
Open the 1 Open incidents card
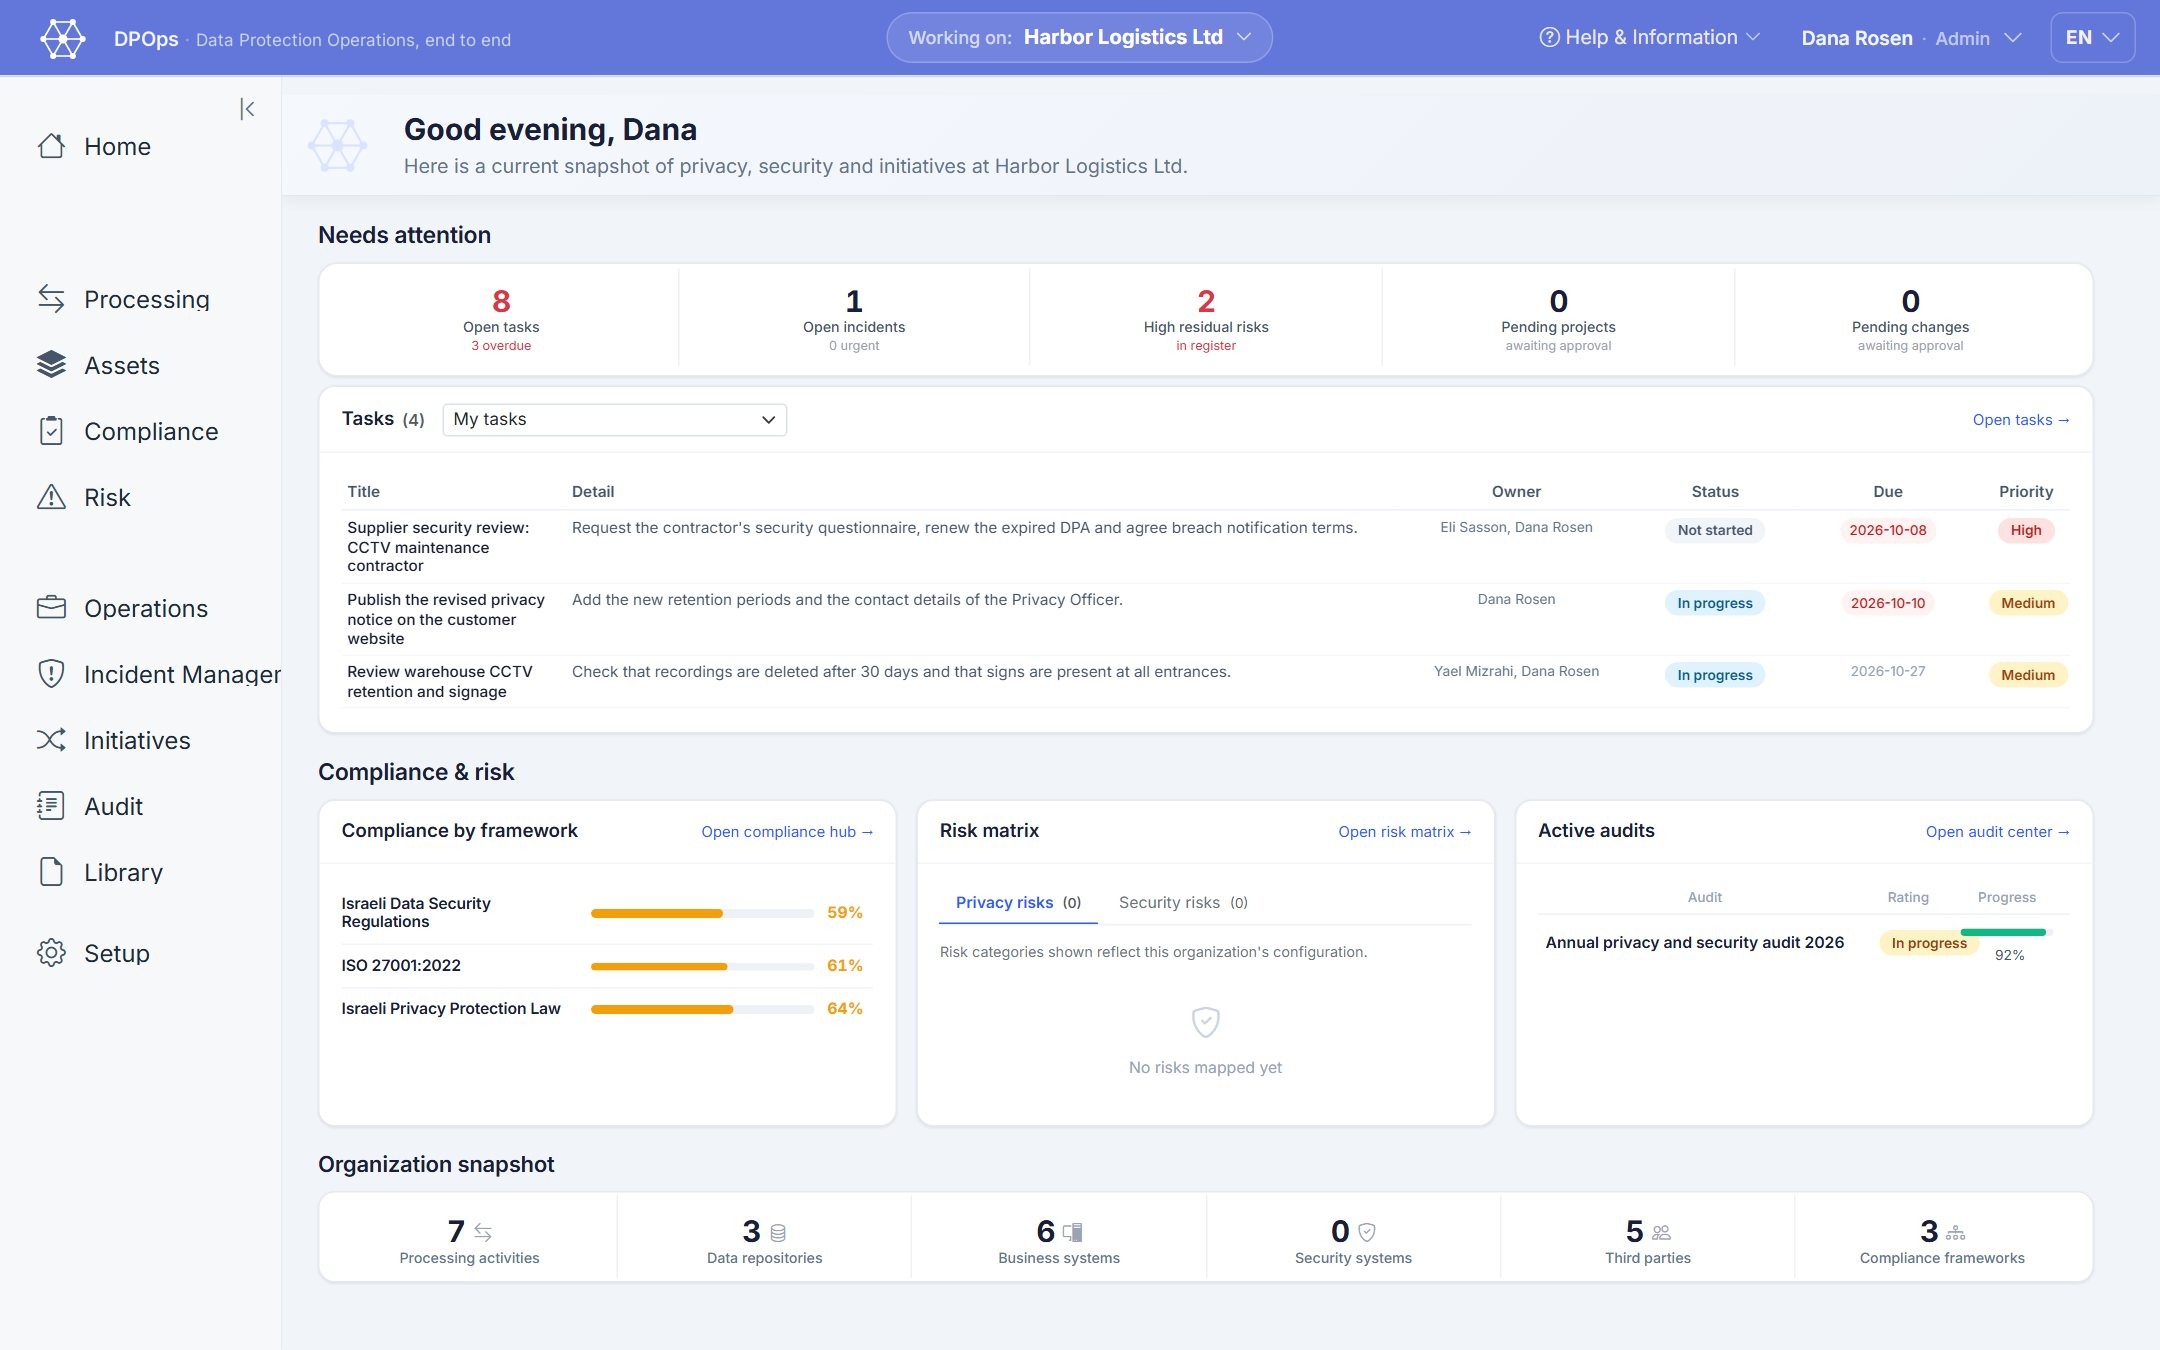[x=853, y=319]
